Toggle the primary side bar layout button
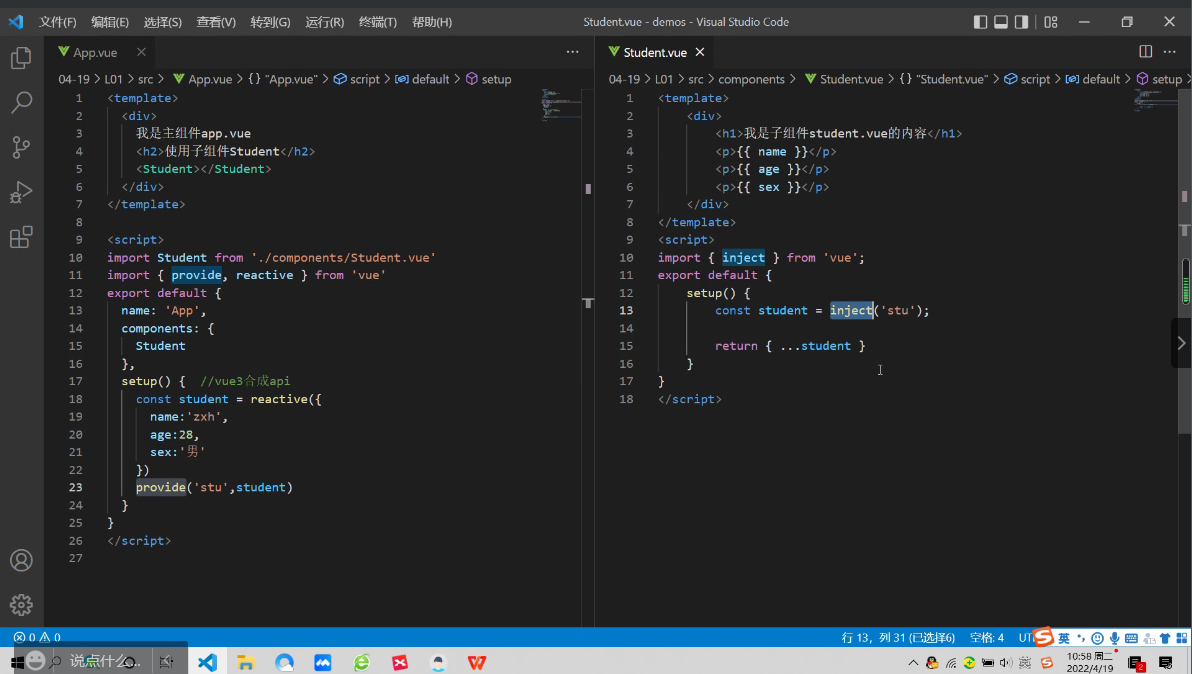The width and height of the screenshot is (1192, 674). 980,22
